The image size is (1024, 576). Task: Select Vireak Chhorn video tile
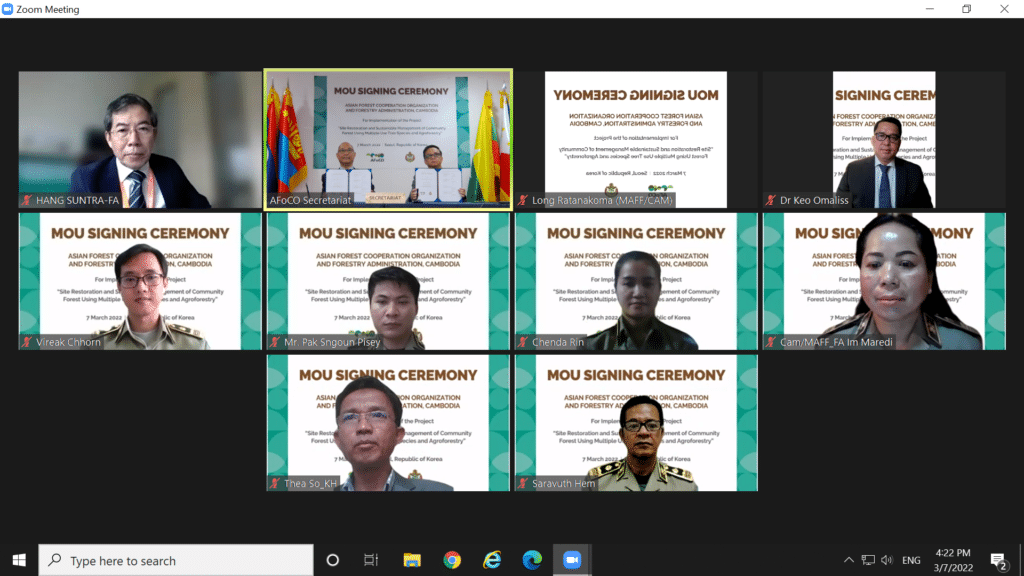pos(140,281)
